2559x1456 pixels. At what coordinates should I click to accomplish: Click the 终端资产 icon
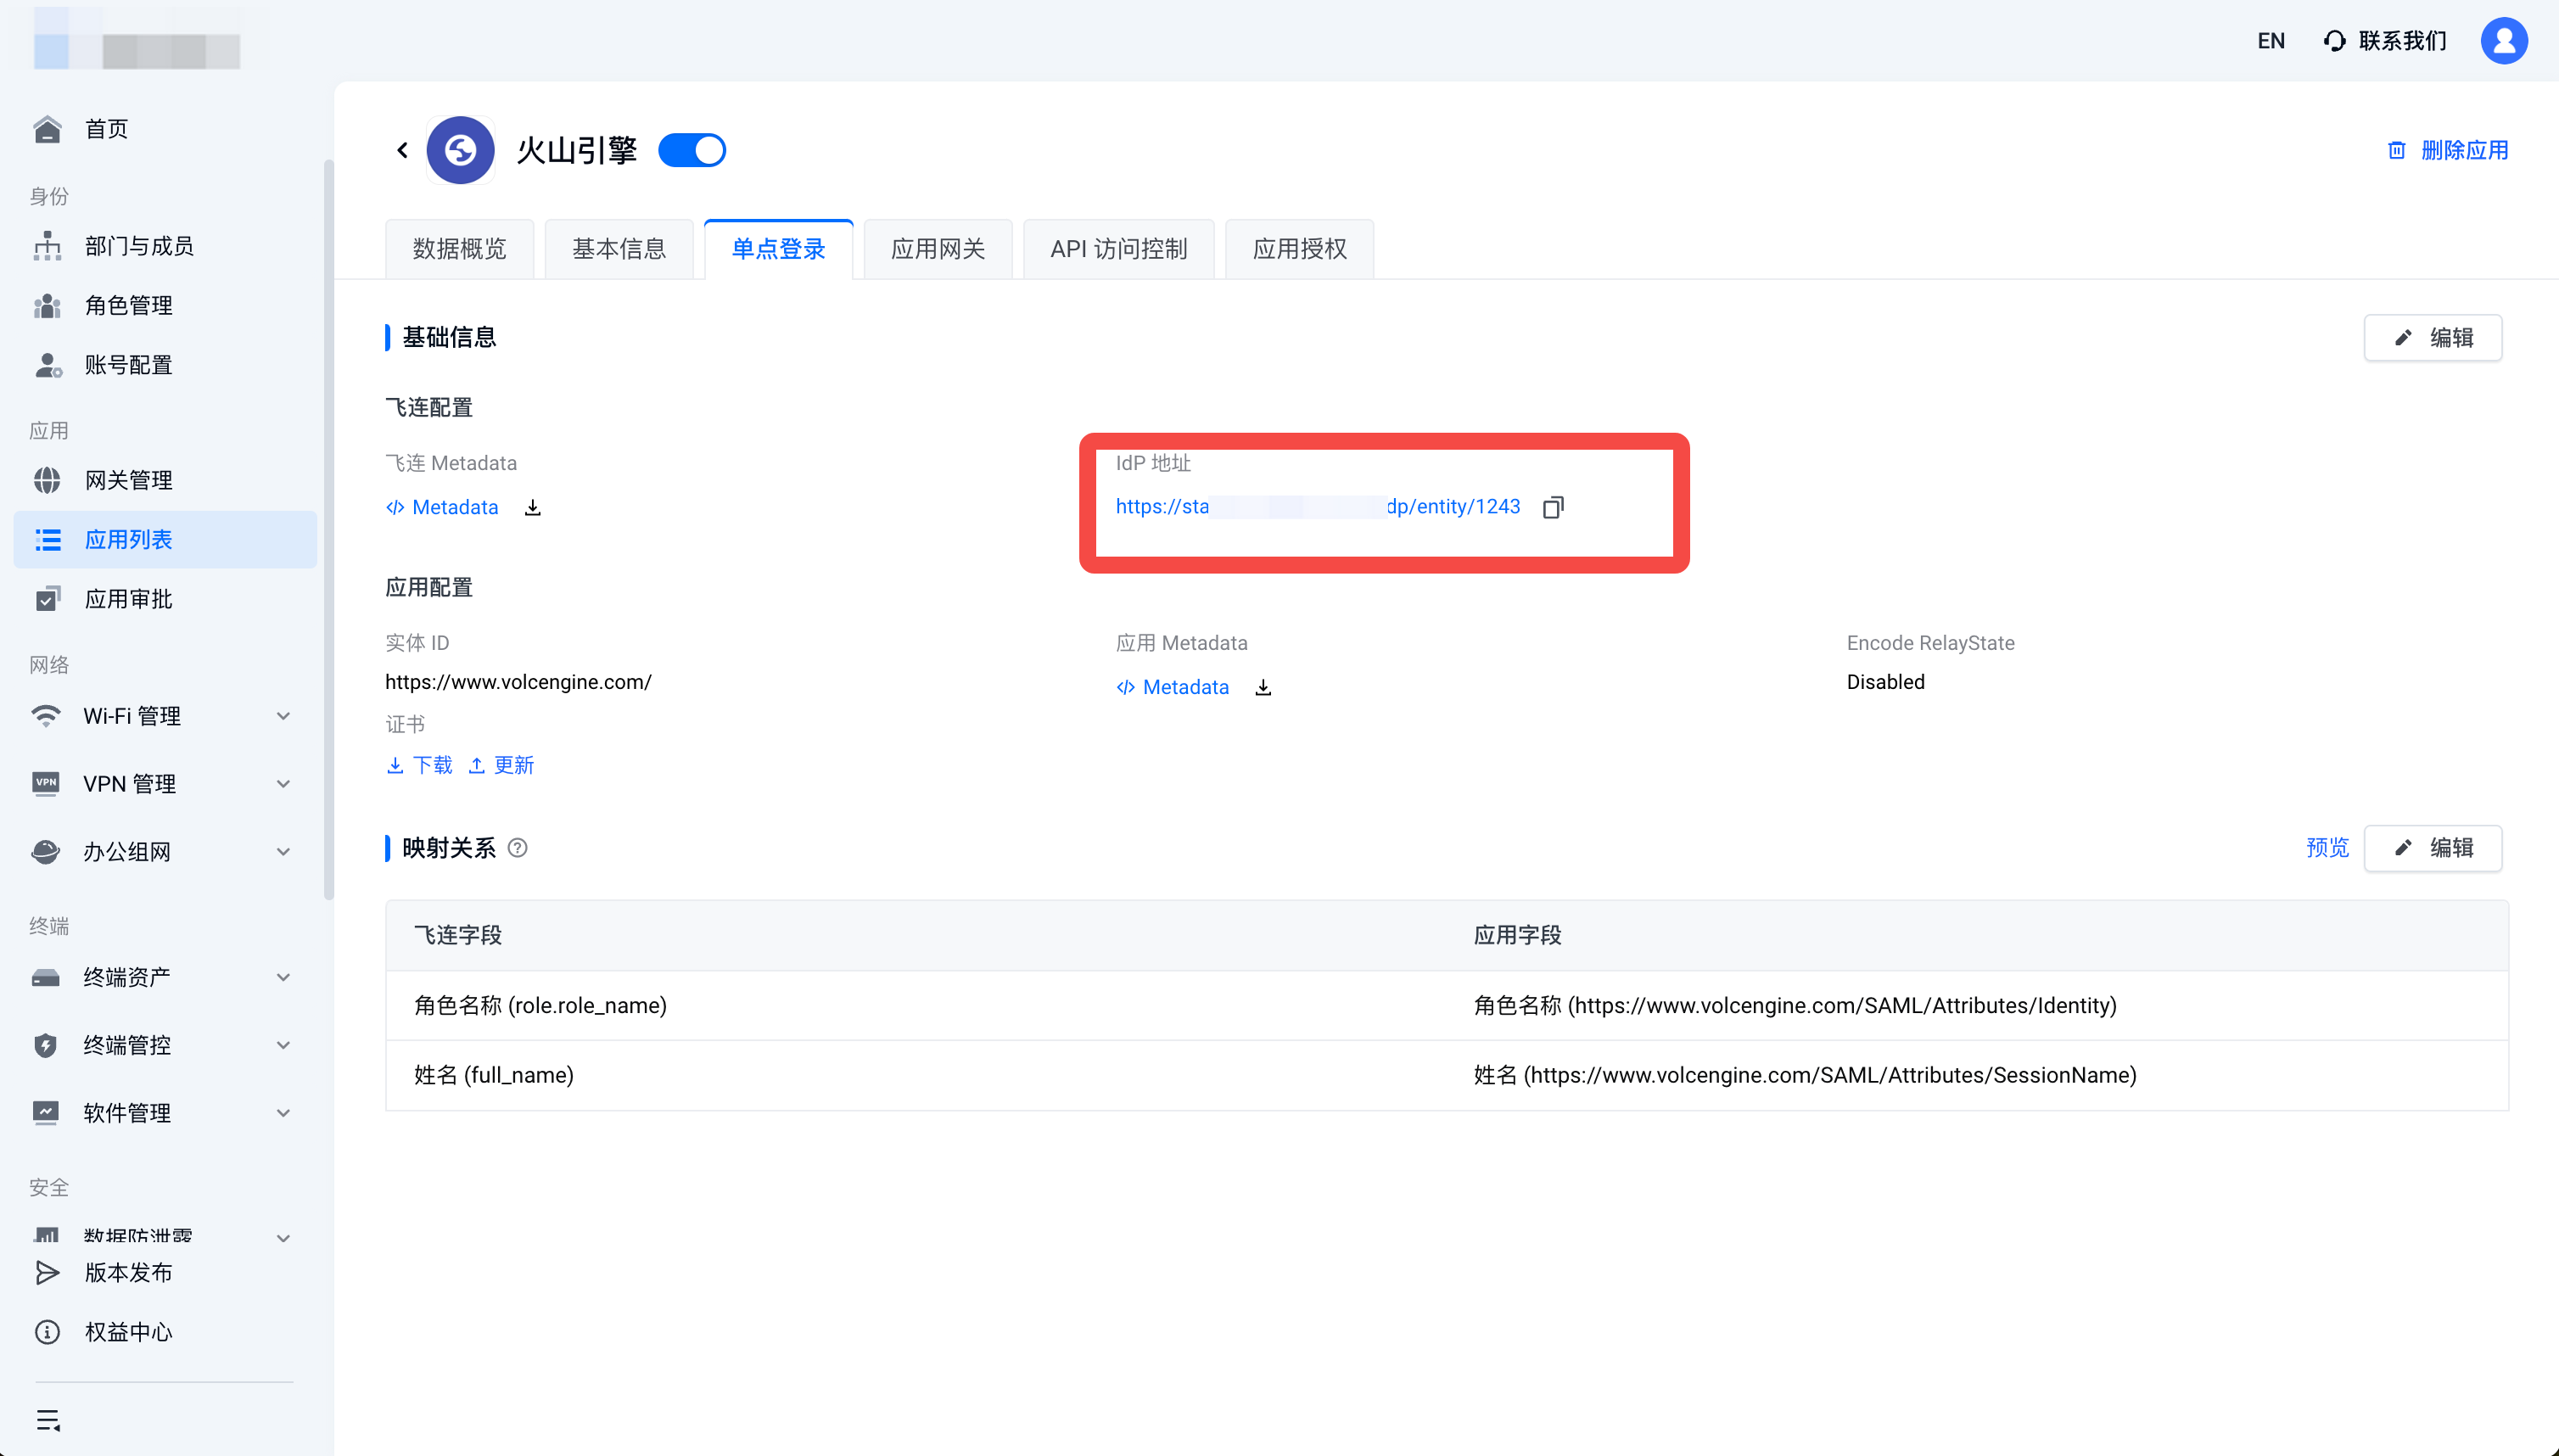point(46,978)
